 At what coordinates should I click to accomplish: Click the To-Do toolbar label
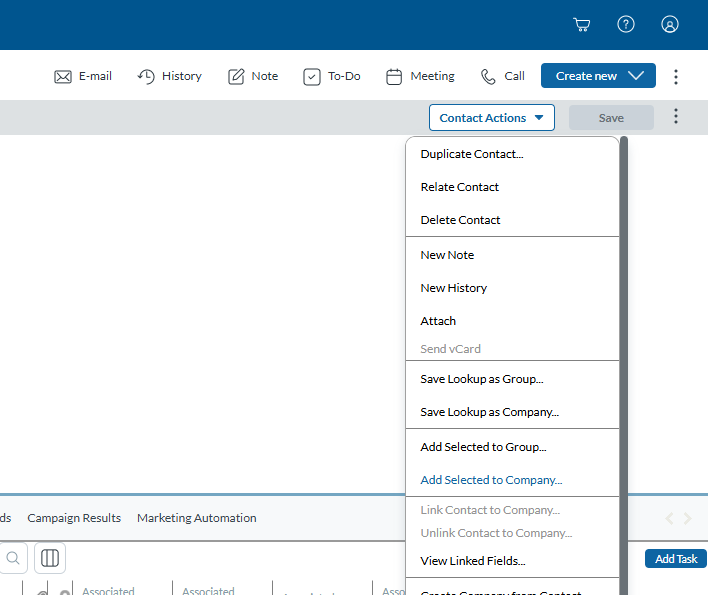point(344,76)
